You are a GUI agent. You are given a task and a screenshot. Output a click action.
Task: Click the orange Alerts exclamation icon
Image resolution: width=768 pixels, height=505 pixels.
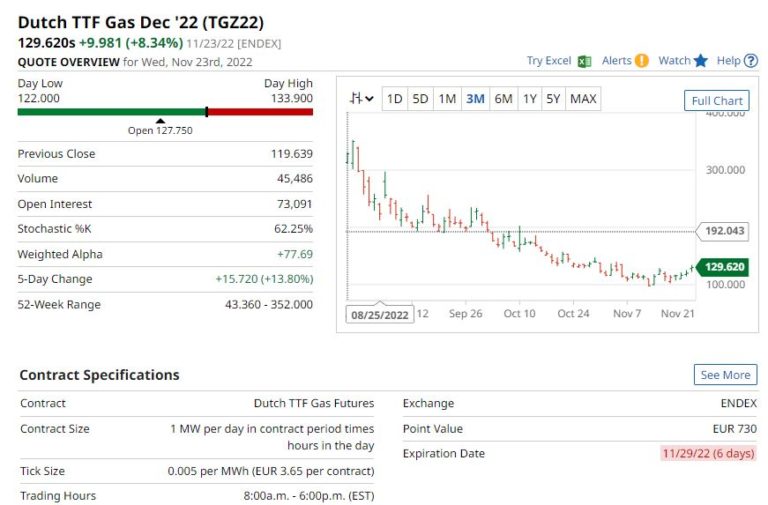(641, 61)
